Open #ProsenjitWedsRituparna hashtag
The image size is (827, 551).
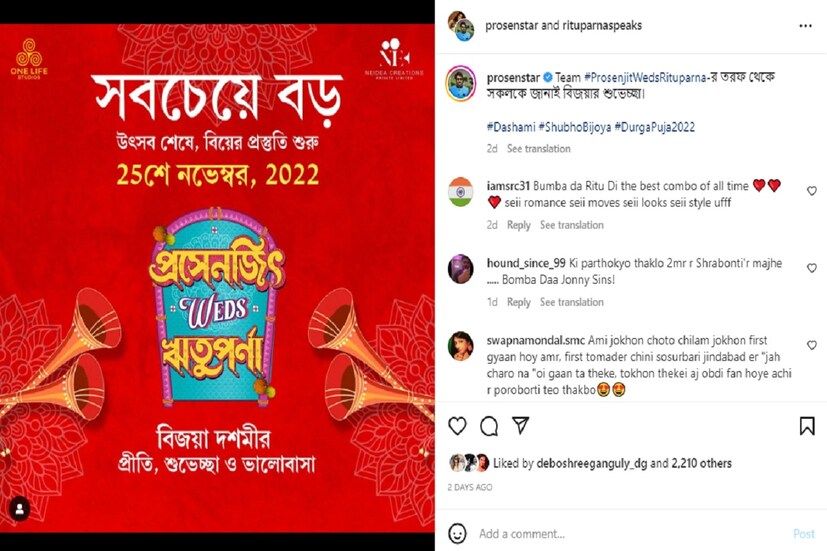[x=645, y=78]
